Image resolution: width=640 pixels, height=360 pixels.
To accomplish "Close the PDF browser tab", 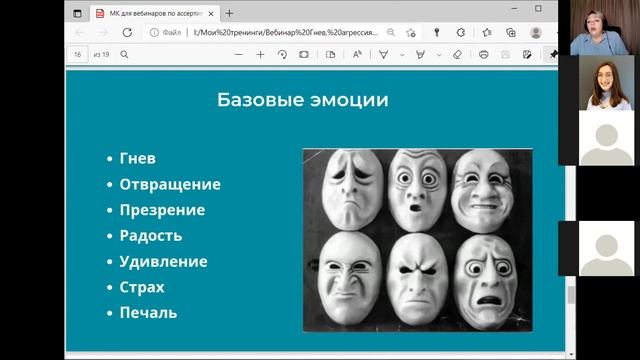I will [x=211, y=14].
